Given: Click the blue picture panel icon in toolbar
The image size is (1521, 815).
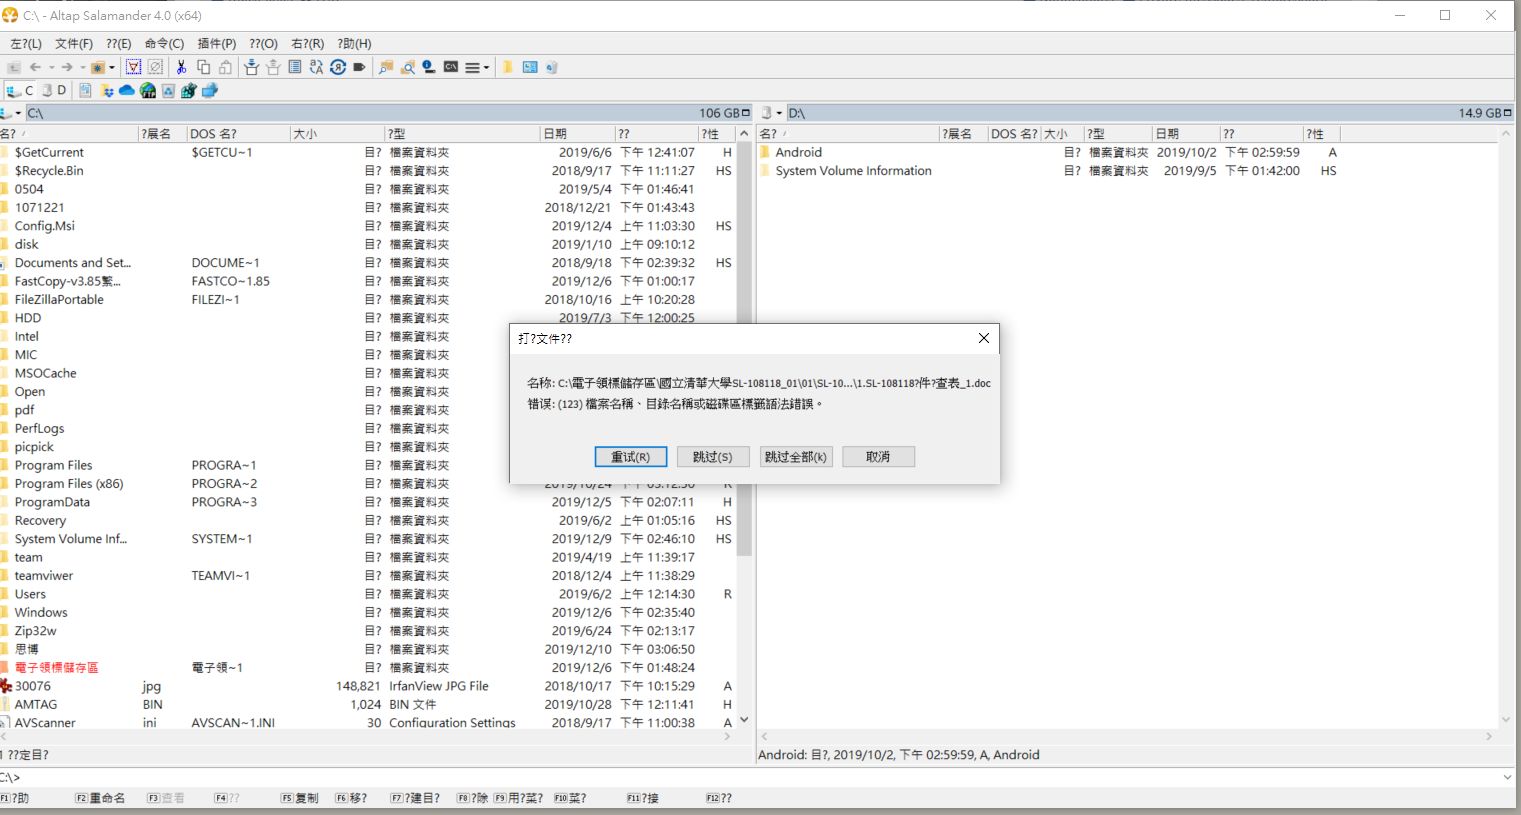Looking at the screenshot, I should pos(530,67).
